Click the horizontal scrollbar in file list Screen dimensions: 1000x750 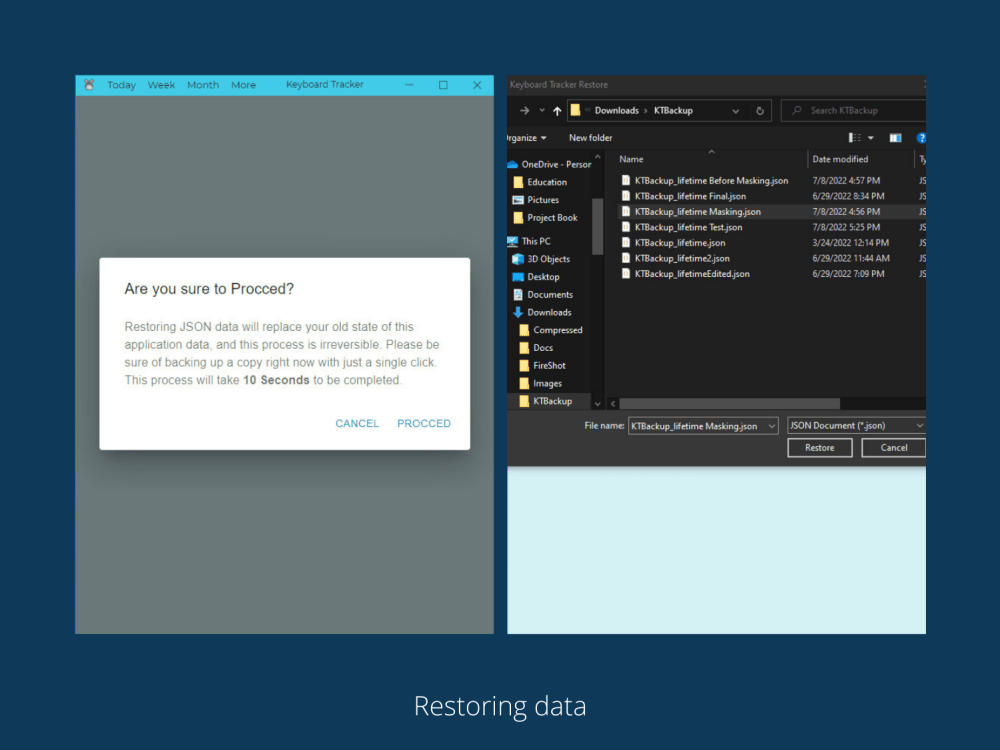tap(730, 404)
